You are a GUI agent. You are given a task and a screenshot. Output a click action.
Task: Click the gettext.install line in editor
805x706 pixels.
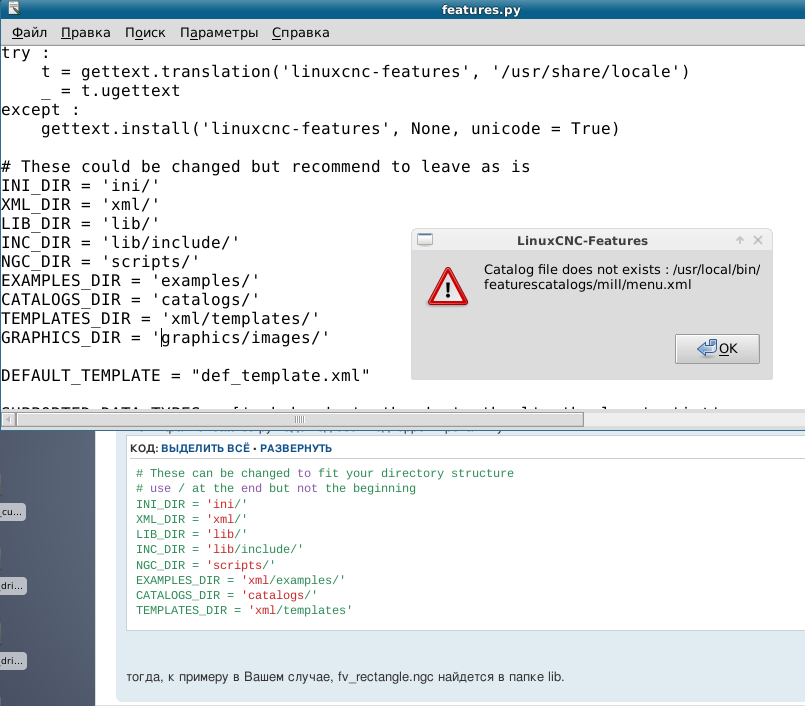pos(330,129)
